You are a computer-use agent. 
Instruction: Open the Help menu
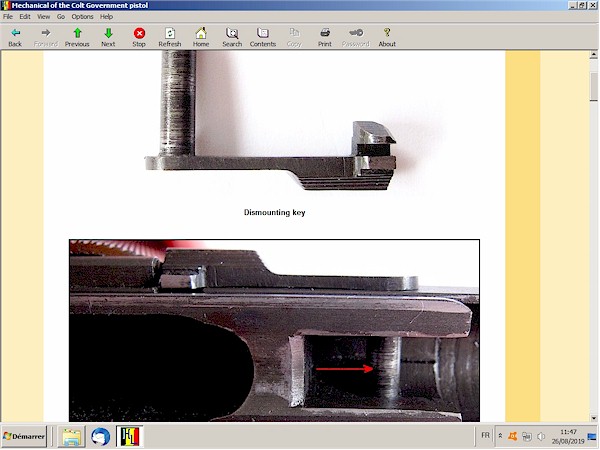click(106, 16)
